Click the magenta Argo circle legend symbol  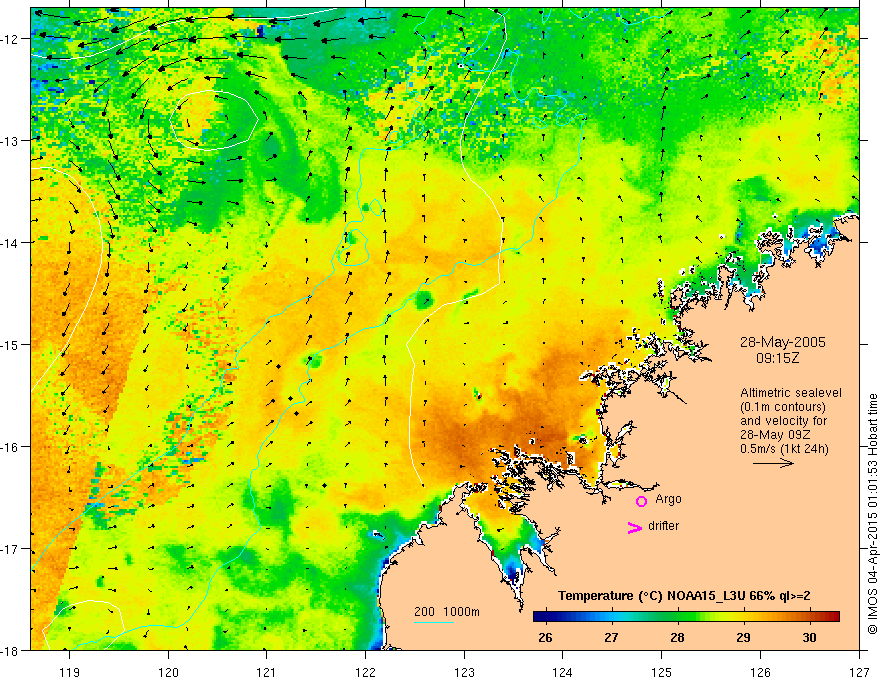coord(641,501)
